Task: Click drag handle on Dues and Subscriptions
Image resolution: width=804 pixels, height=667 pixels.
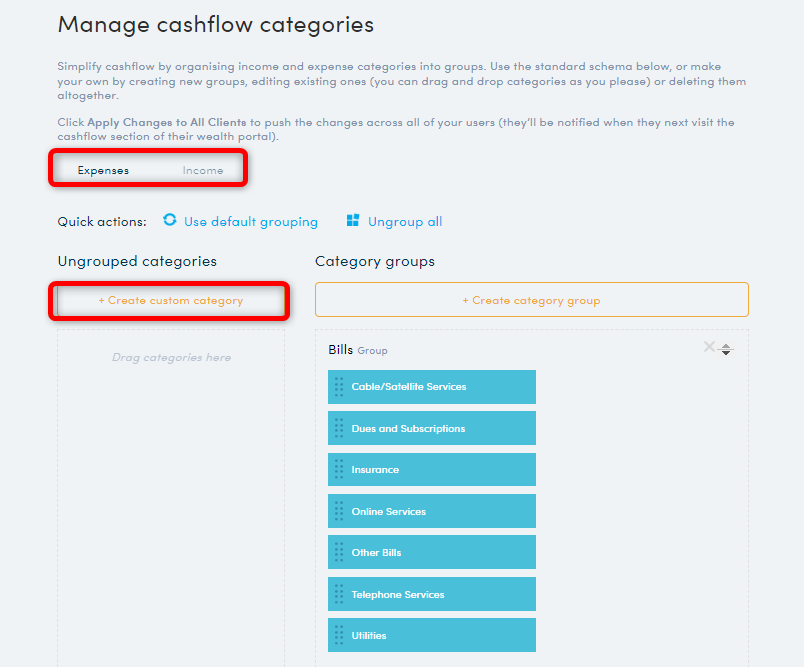Action: [339, 428]
